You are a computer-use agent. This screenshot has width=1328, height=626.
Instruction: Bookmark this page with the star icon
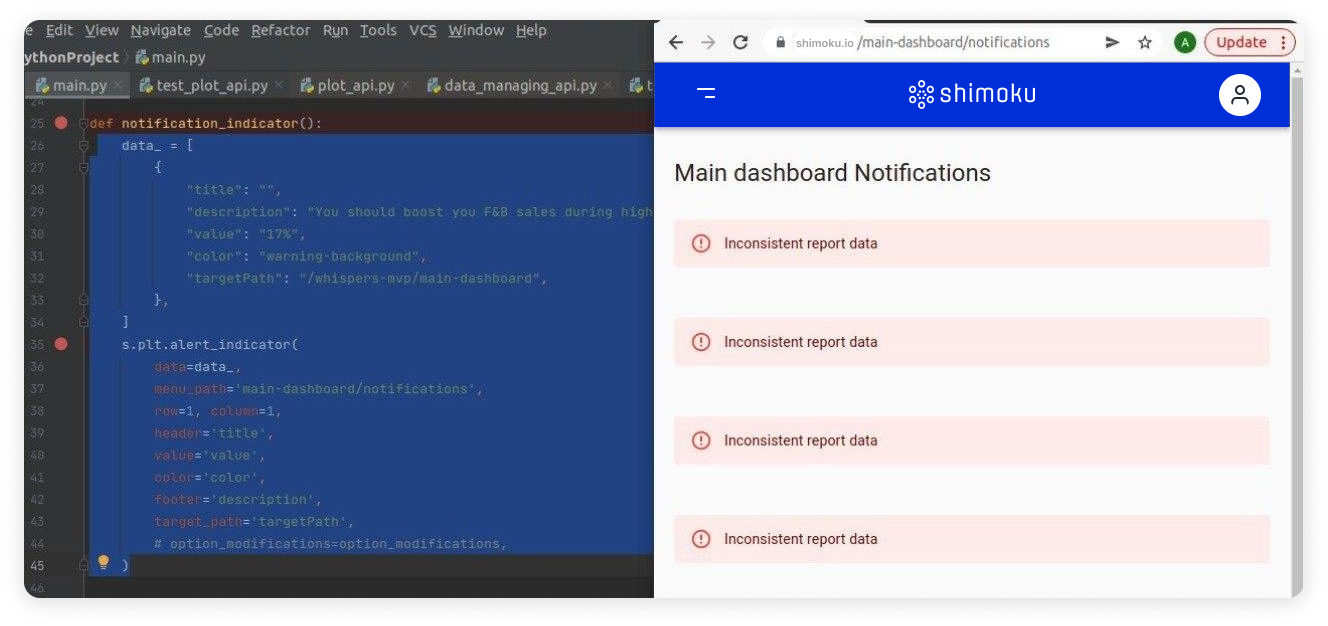coord(1145,42)
